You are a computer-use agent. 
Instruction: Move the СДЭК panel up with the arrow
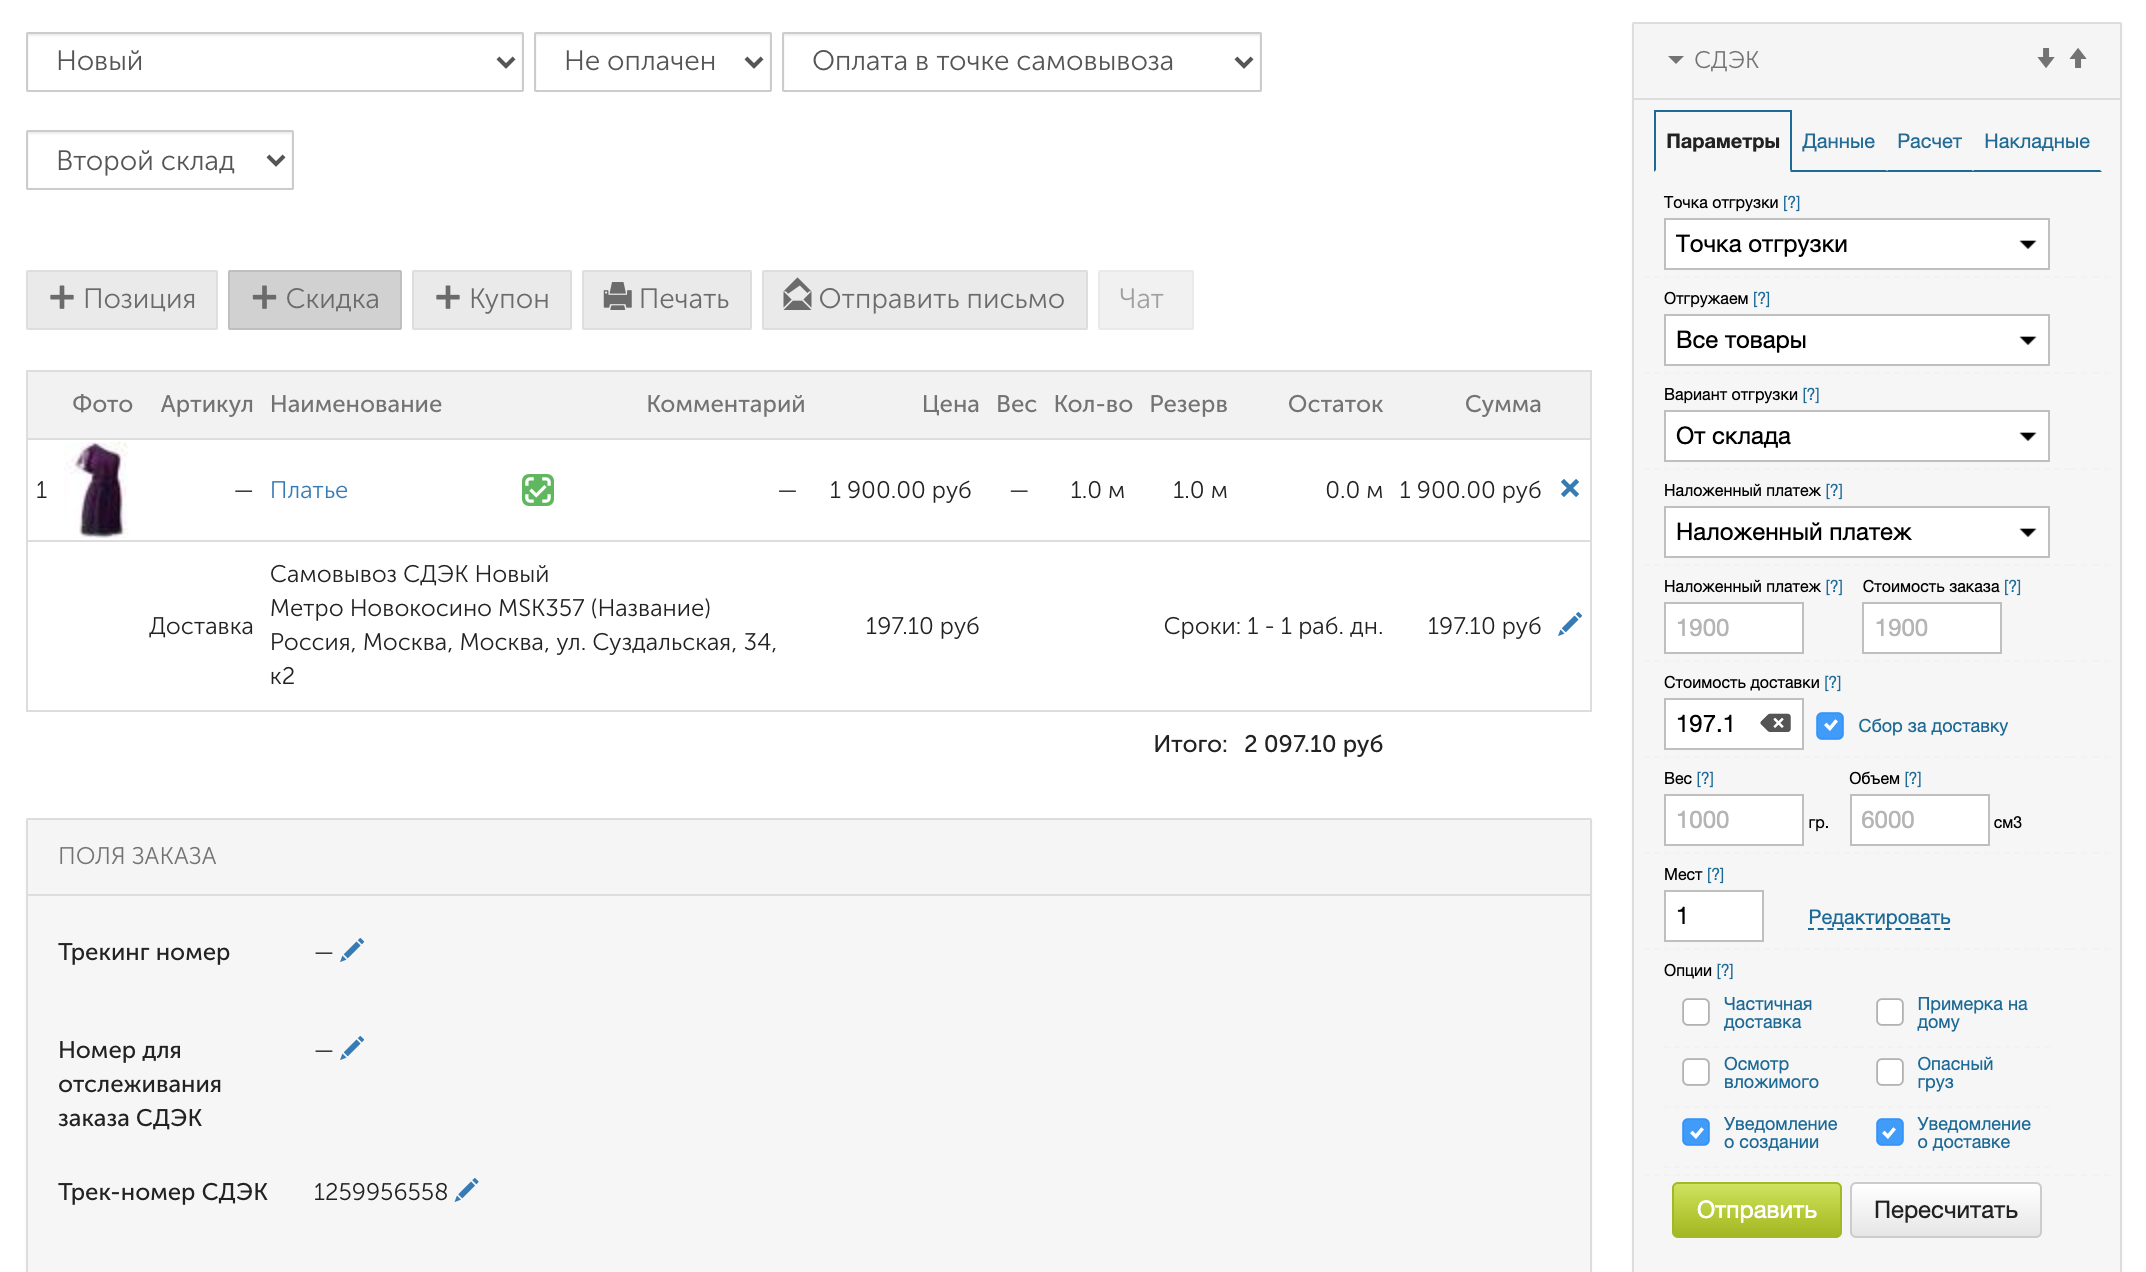[2078, 59]
